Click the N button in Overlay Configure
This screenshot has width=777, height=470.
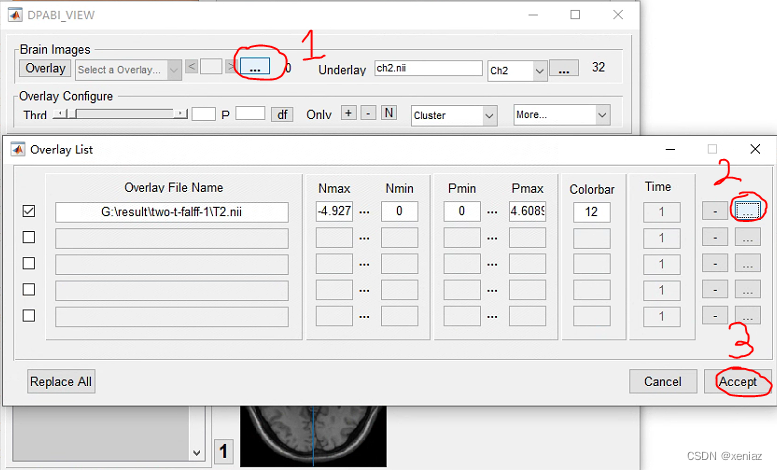[388, 113]
